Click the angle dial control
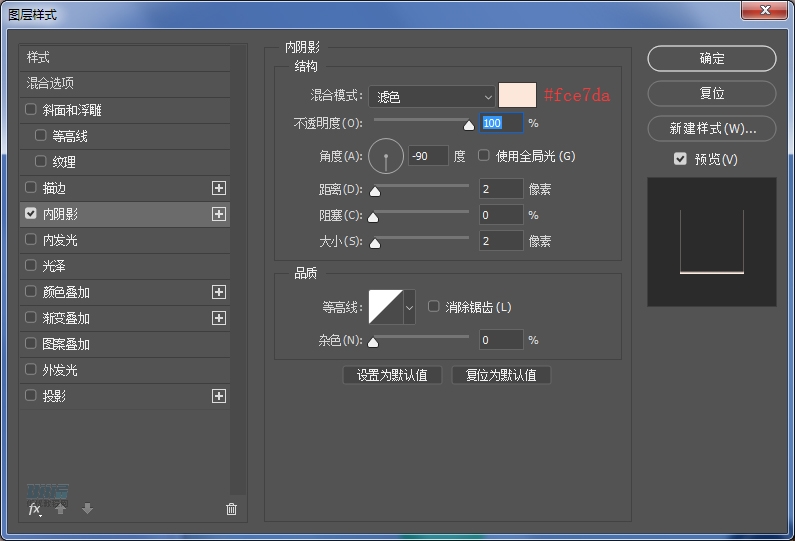This screenshot has width=795, height=541. [386, 157]
